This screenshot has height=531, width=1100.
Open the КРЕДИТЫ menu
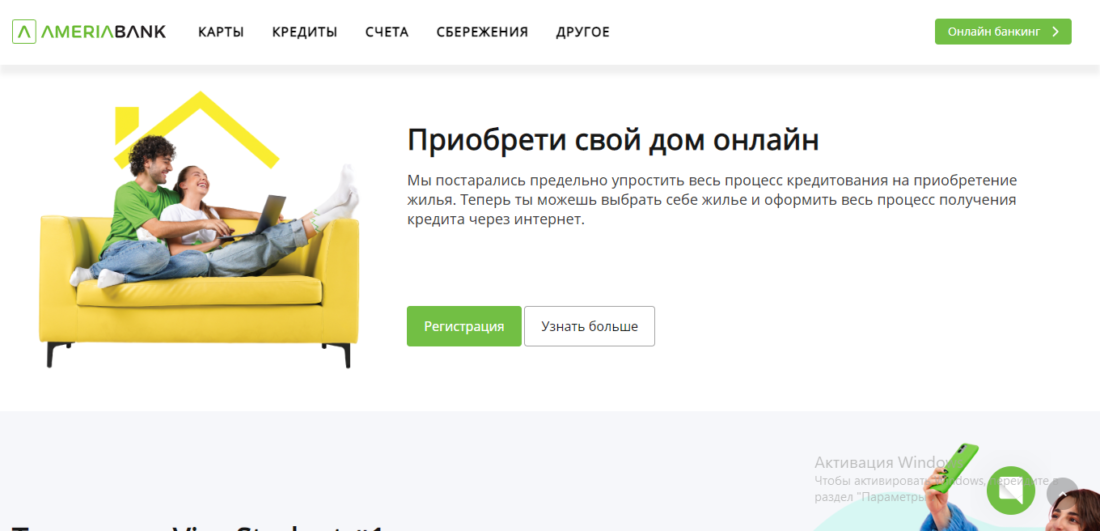pyautogui.click(x=304, y=32)
